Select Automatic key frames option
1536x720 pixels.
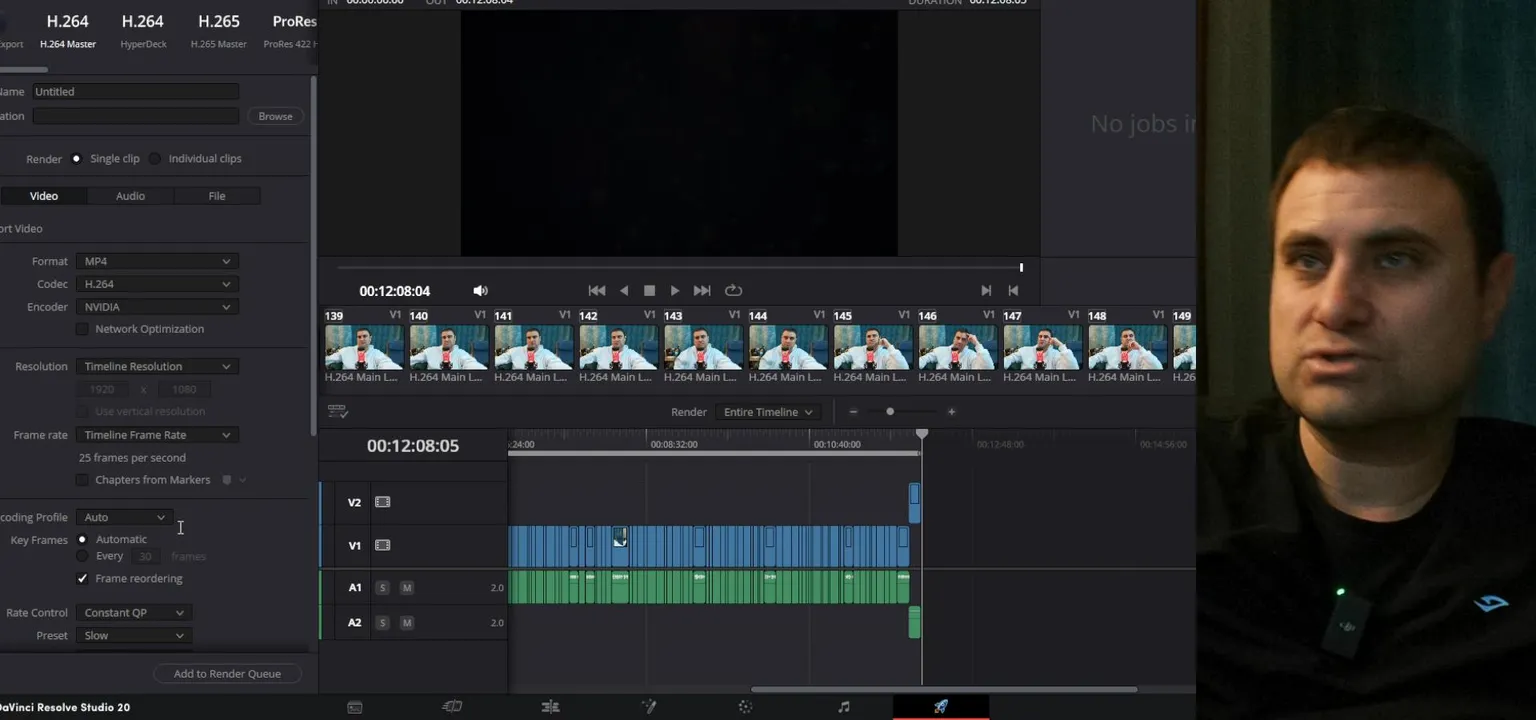[83, 540]
